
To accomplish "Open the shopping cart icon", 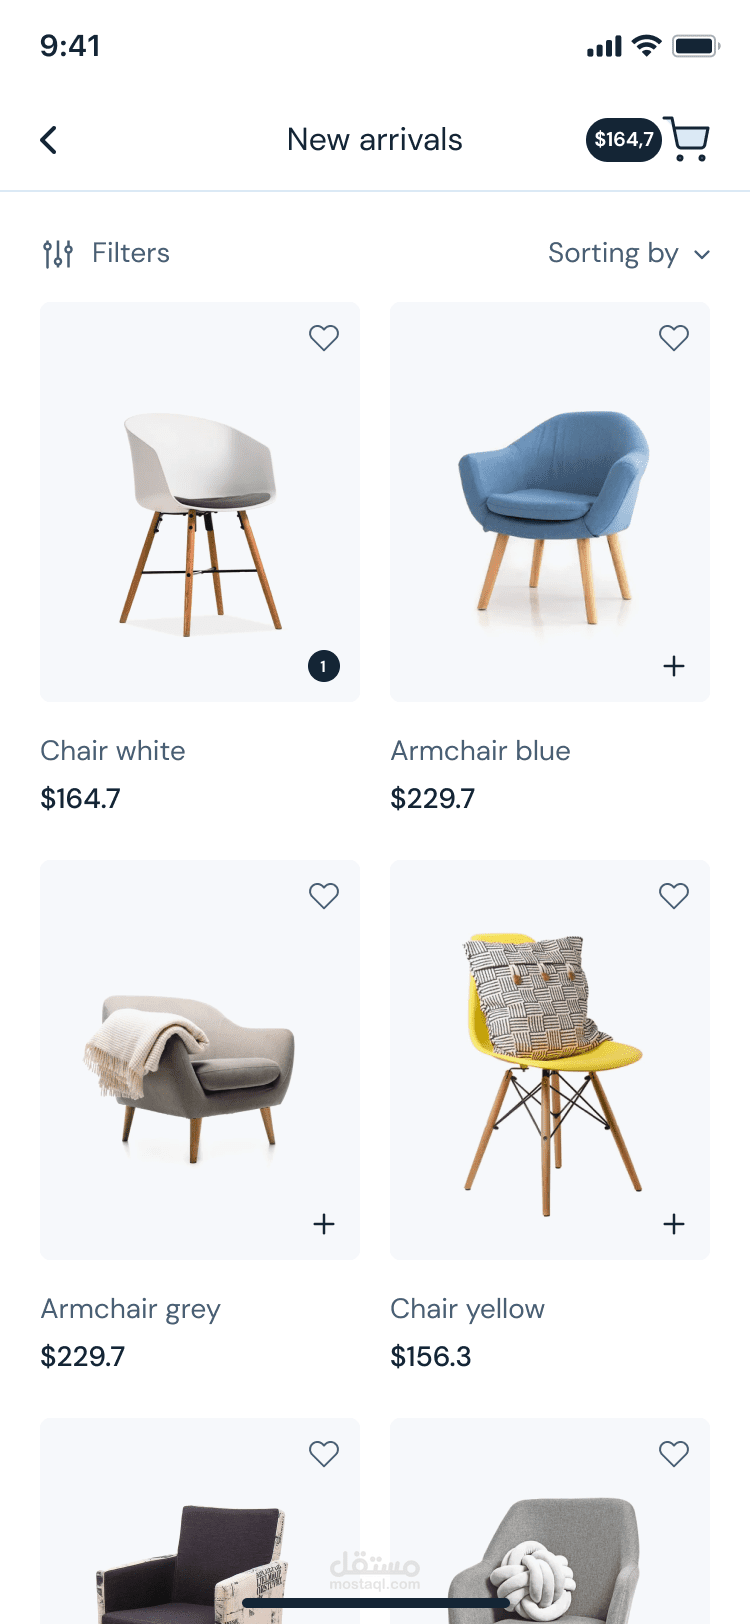I will pos(687,139).
